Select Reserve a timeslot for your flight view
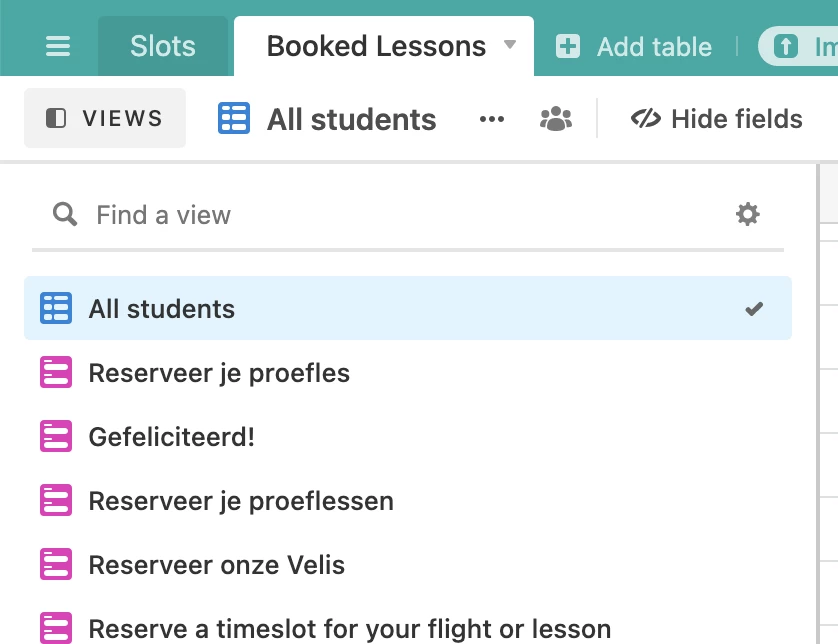The height and width of the screenshot is (644, 838). pos(408,627)
